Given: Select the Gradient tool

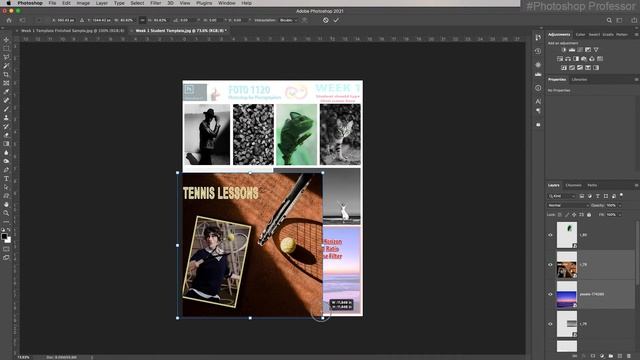Looking at the screenshot, I should 6,144.
